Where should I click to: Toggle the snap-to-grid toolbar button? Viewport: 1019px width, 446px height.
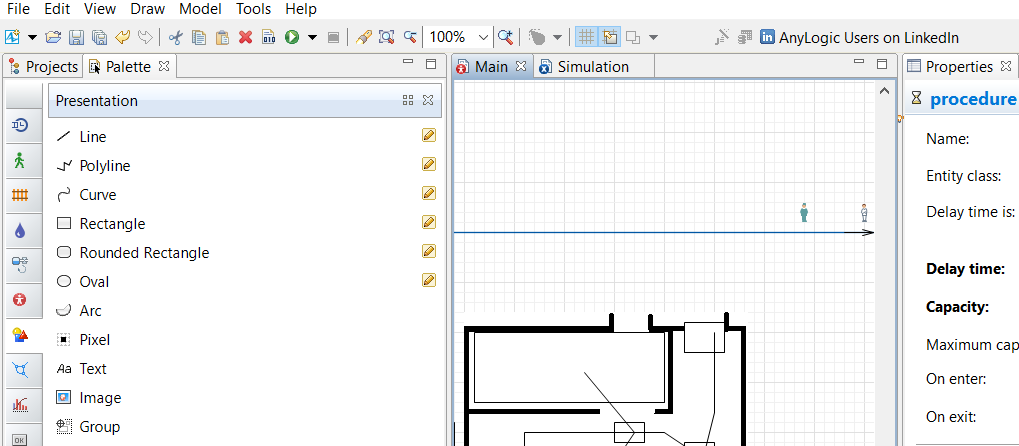point(609,37)
